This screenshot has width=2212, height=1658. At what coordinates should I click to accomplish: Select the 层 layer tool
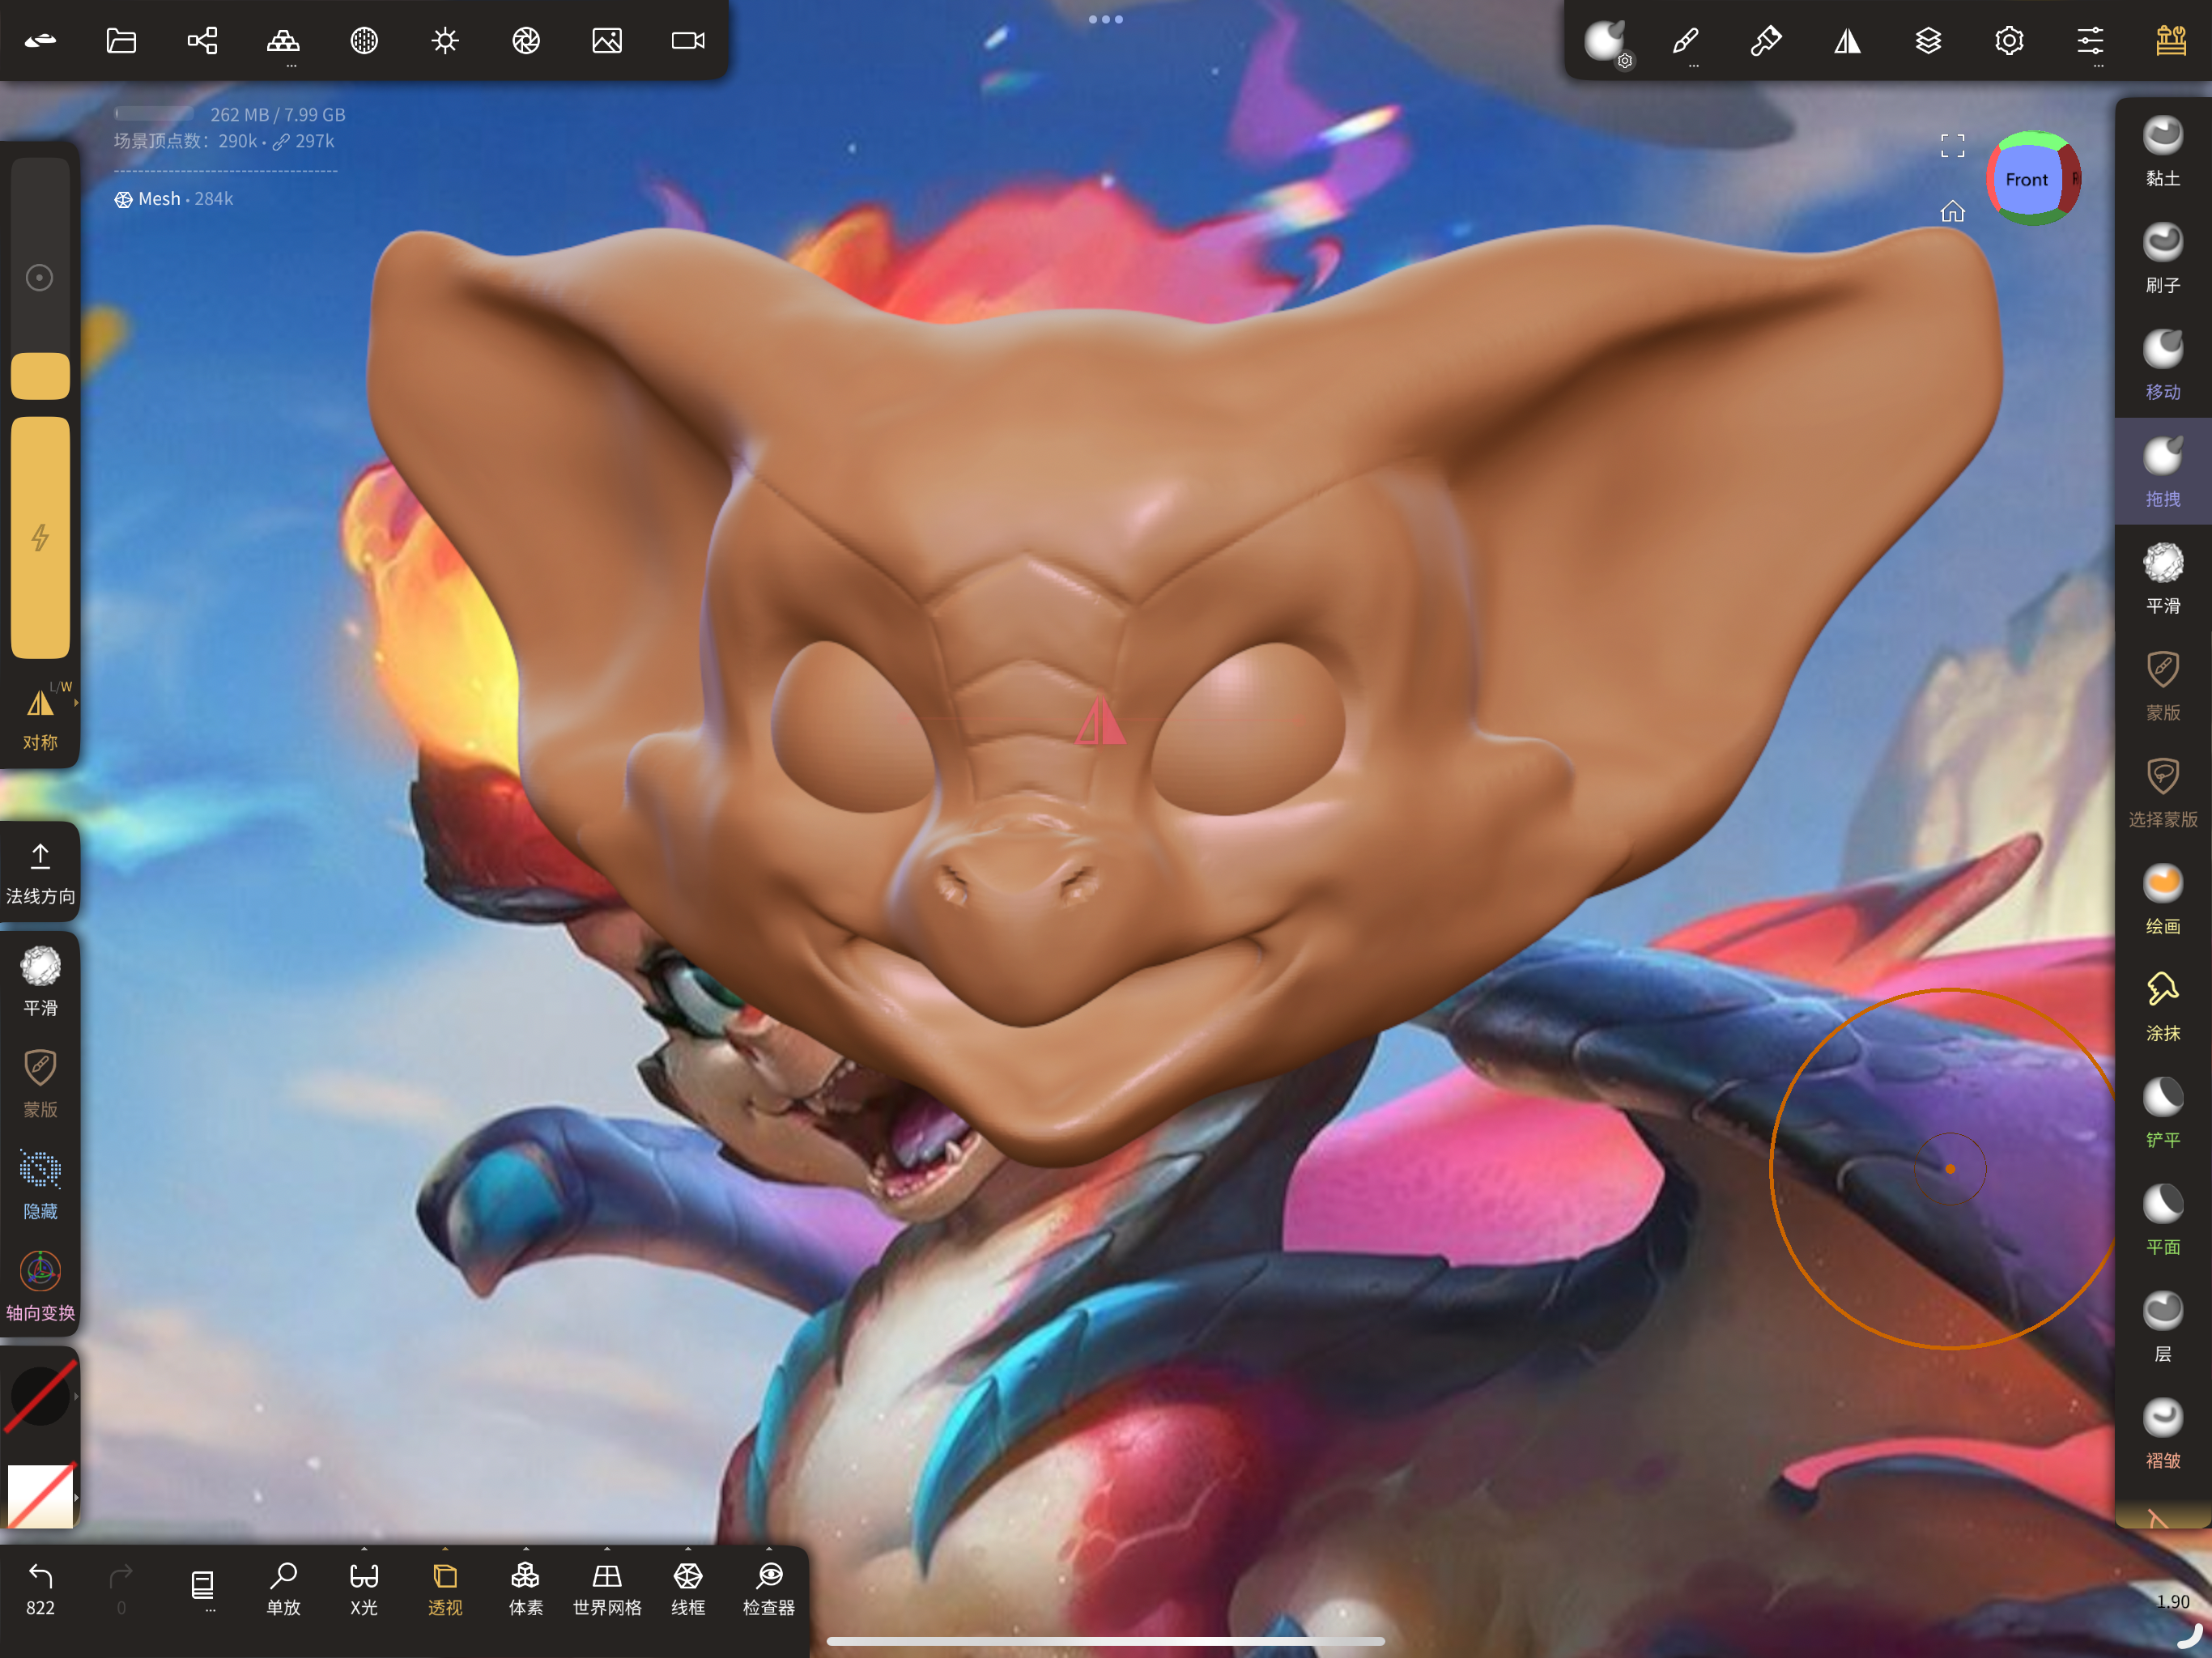[2163, 1328]
